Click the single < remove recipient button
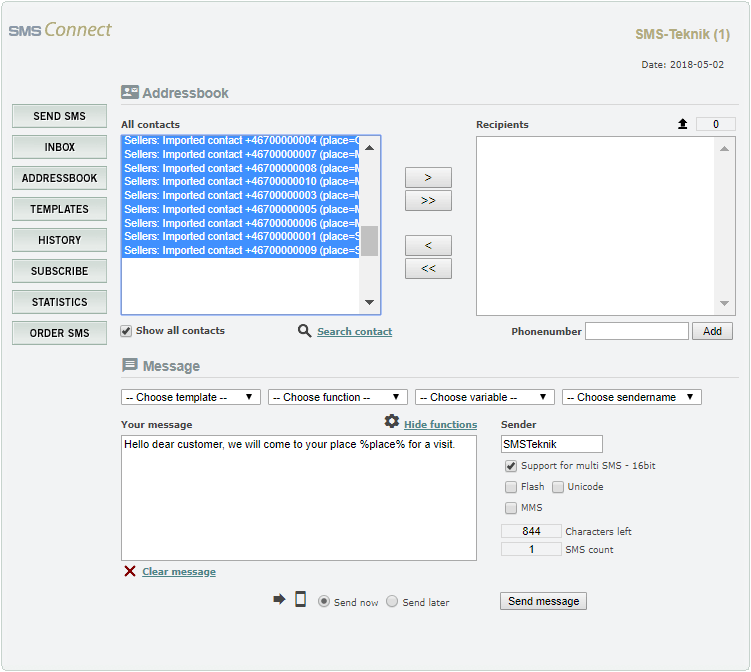This screenshot has height=672, width=751. [x=428, y=246]
